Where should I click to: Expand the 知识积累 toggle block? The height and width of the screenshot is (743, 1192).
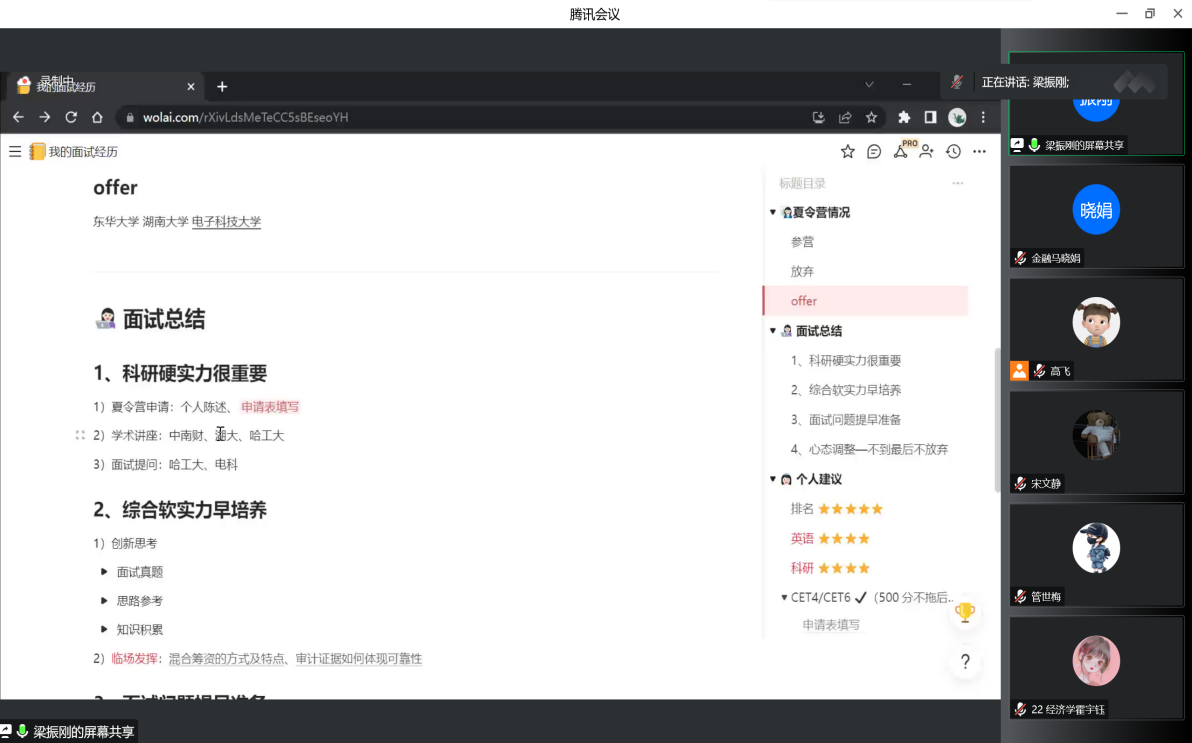104,630
